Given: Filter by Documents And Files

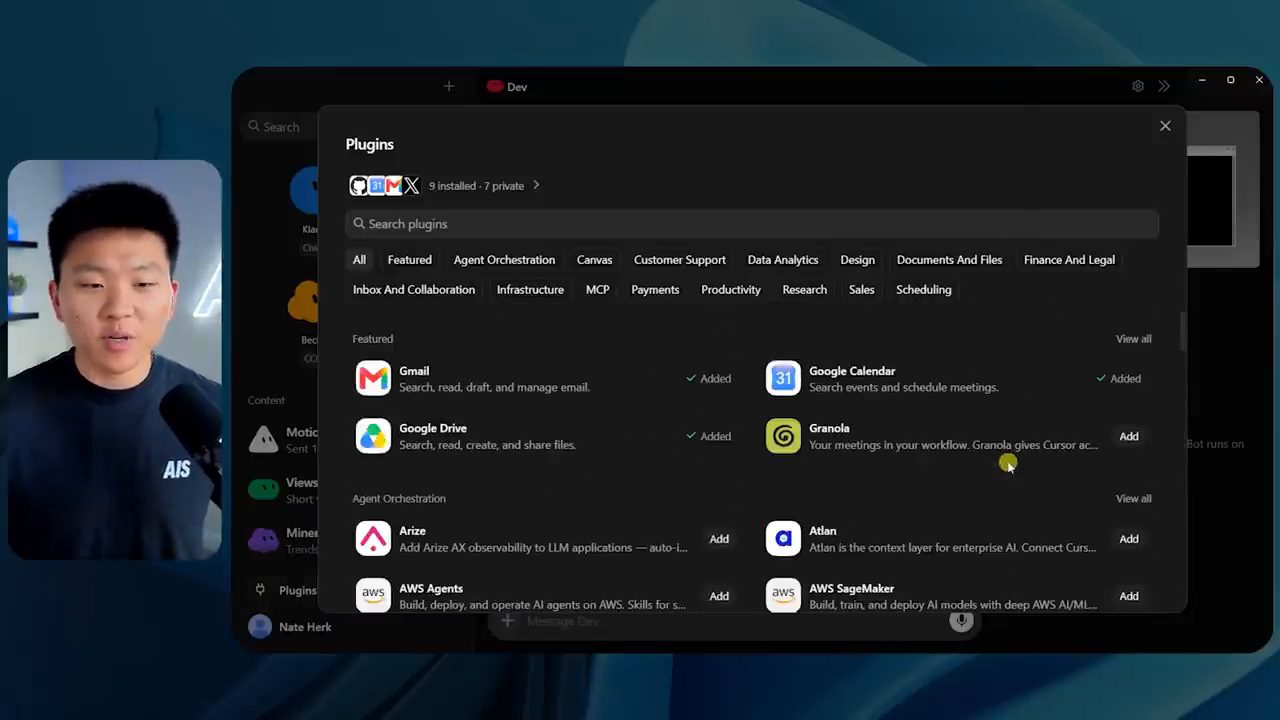Looking at the screenshot, I should [x=949, y=260].
